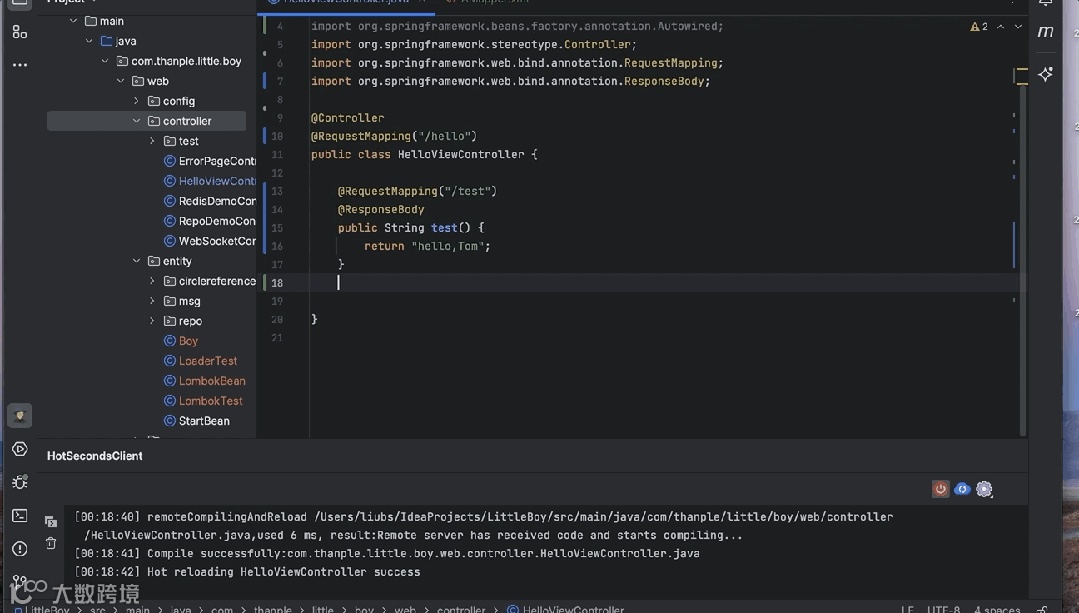This screenshot has height=613, width=1079.
Task: Click line number 13 in gutter
Action: pyautogui.click(x=277, y=191)
